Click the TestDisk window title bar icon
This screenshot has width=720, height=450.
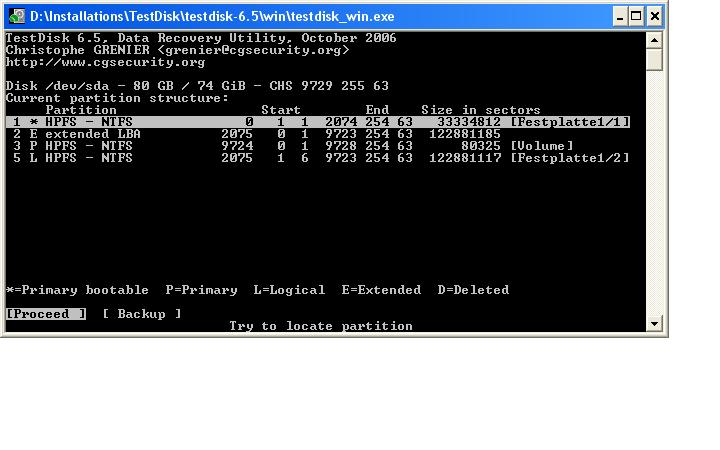click(x=17, y=17)
